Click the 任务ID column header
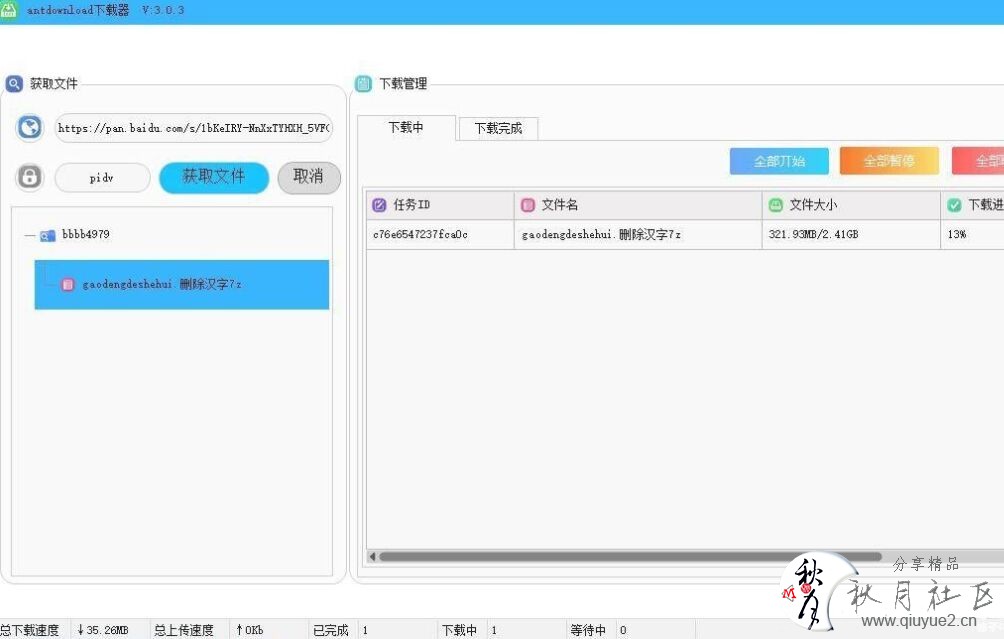Screen dimensions: 1004x639 (x=440, y=205)
